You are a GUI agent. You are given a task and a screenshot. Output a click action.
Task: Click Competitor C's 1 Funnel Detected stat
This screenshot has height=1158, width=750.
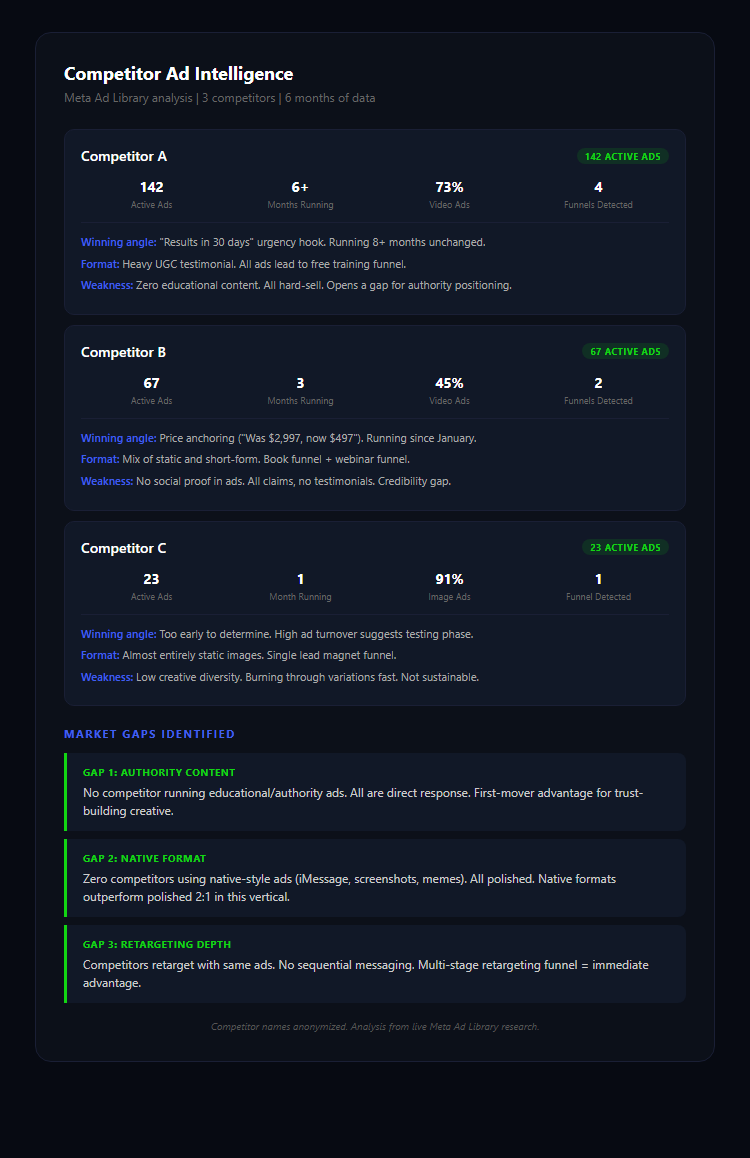pos(598,586)
